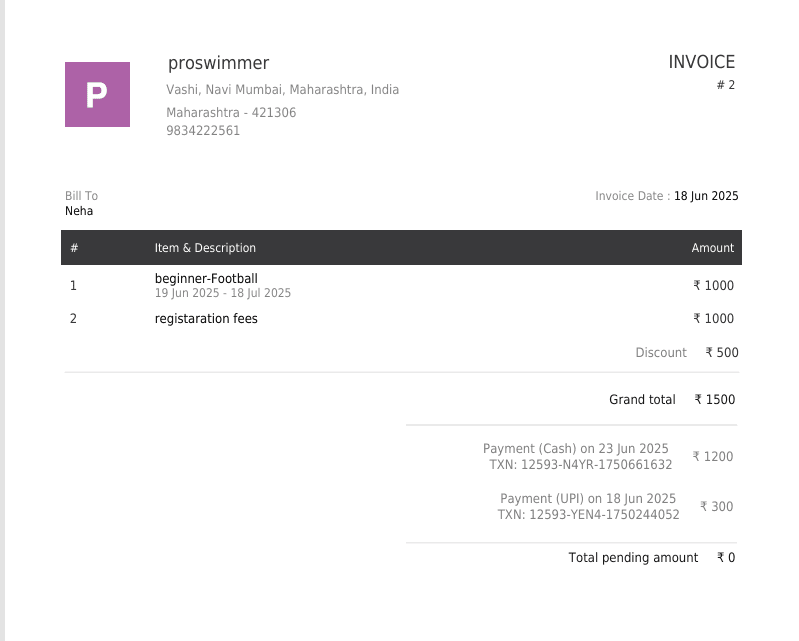The width and height of the screenshot is (799, 641).
Task: Click the registaration fees line item
Action: pyautogui.click(x=206, y=319)
